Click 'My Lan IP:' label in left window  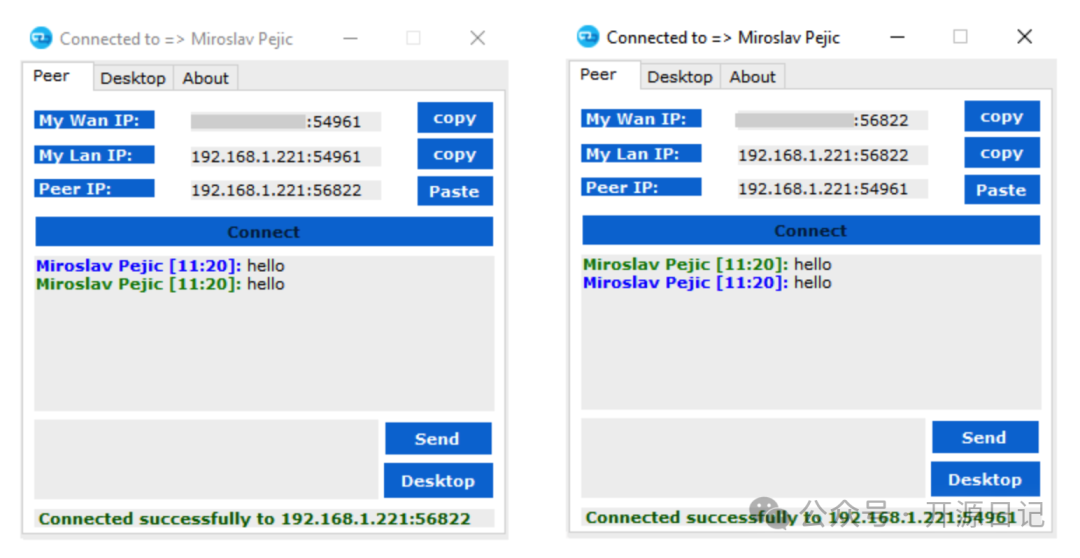[94, 155]
